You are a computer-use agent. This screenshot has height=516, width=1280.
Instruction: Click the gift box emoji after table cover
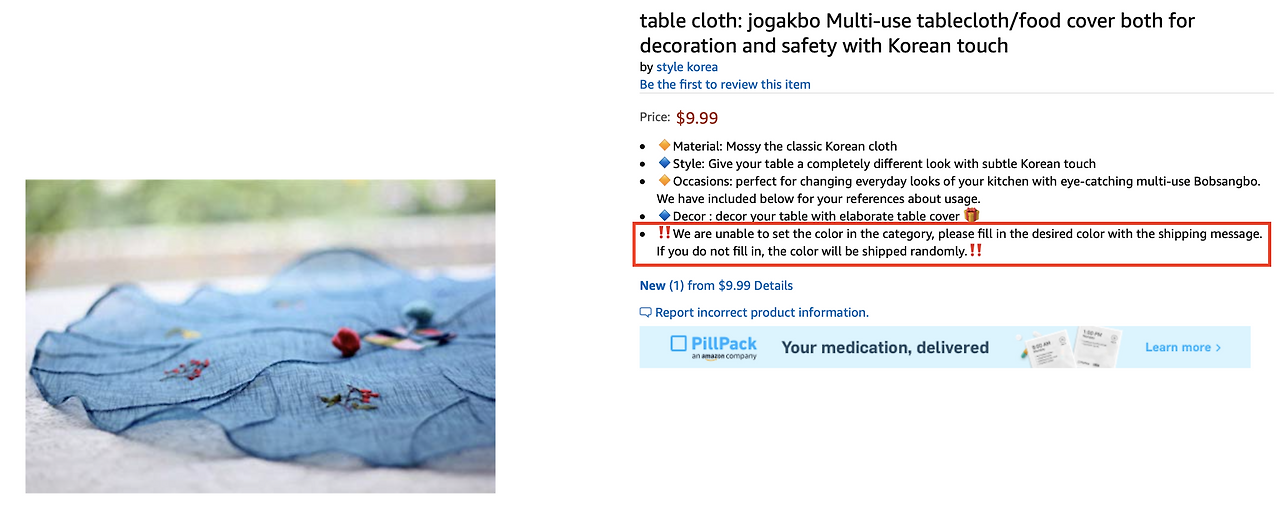click(971, 215)
